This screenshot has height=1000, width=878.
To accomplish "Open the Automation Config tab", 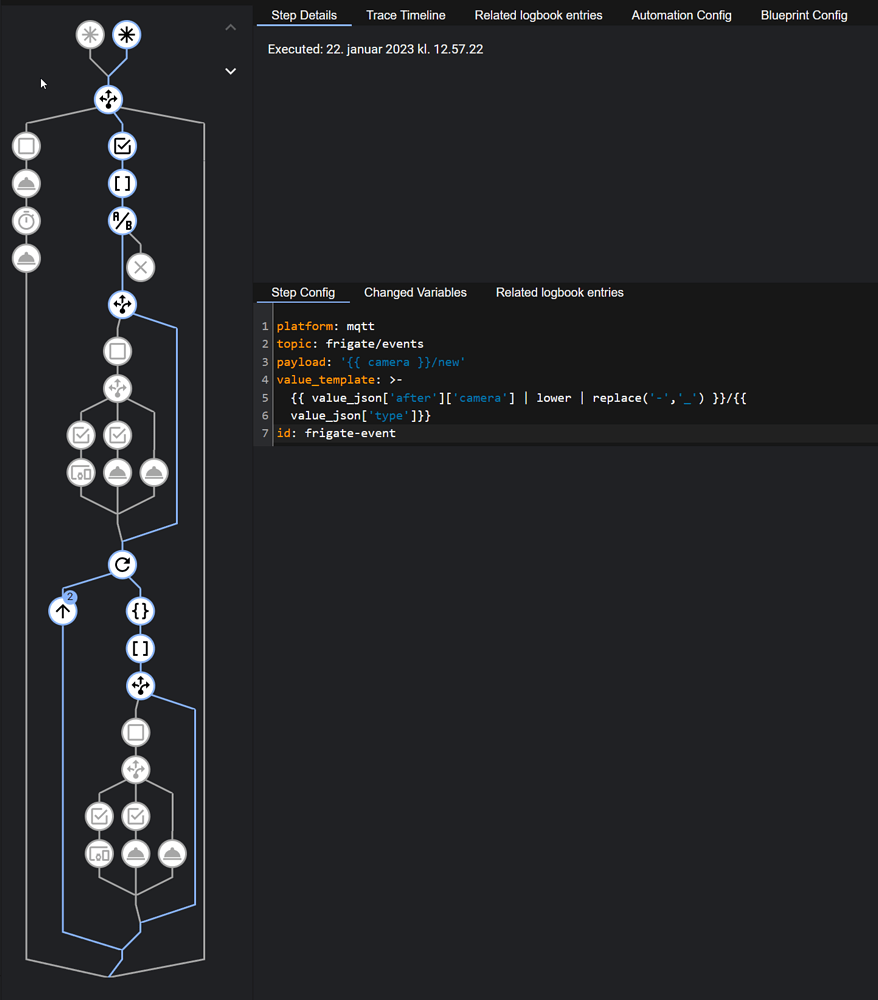I will (x=681, y=15).
